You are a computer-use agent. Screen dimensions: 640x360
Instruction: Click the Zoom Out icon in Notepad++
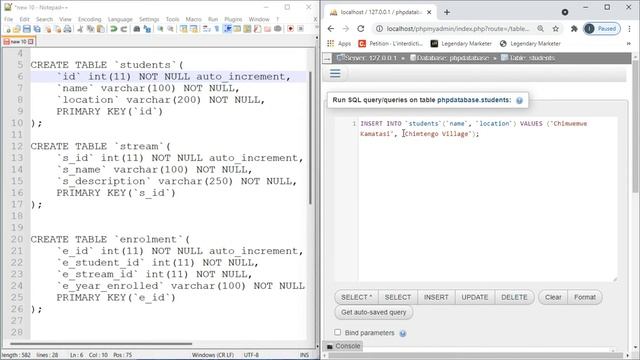tap(170, 29)
